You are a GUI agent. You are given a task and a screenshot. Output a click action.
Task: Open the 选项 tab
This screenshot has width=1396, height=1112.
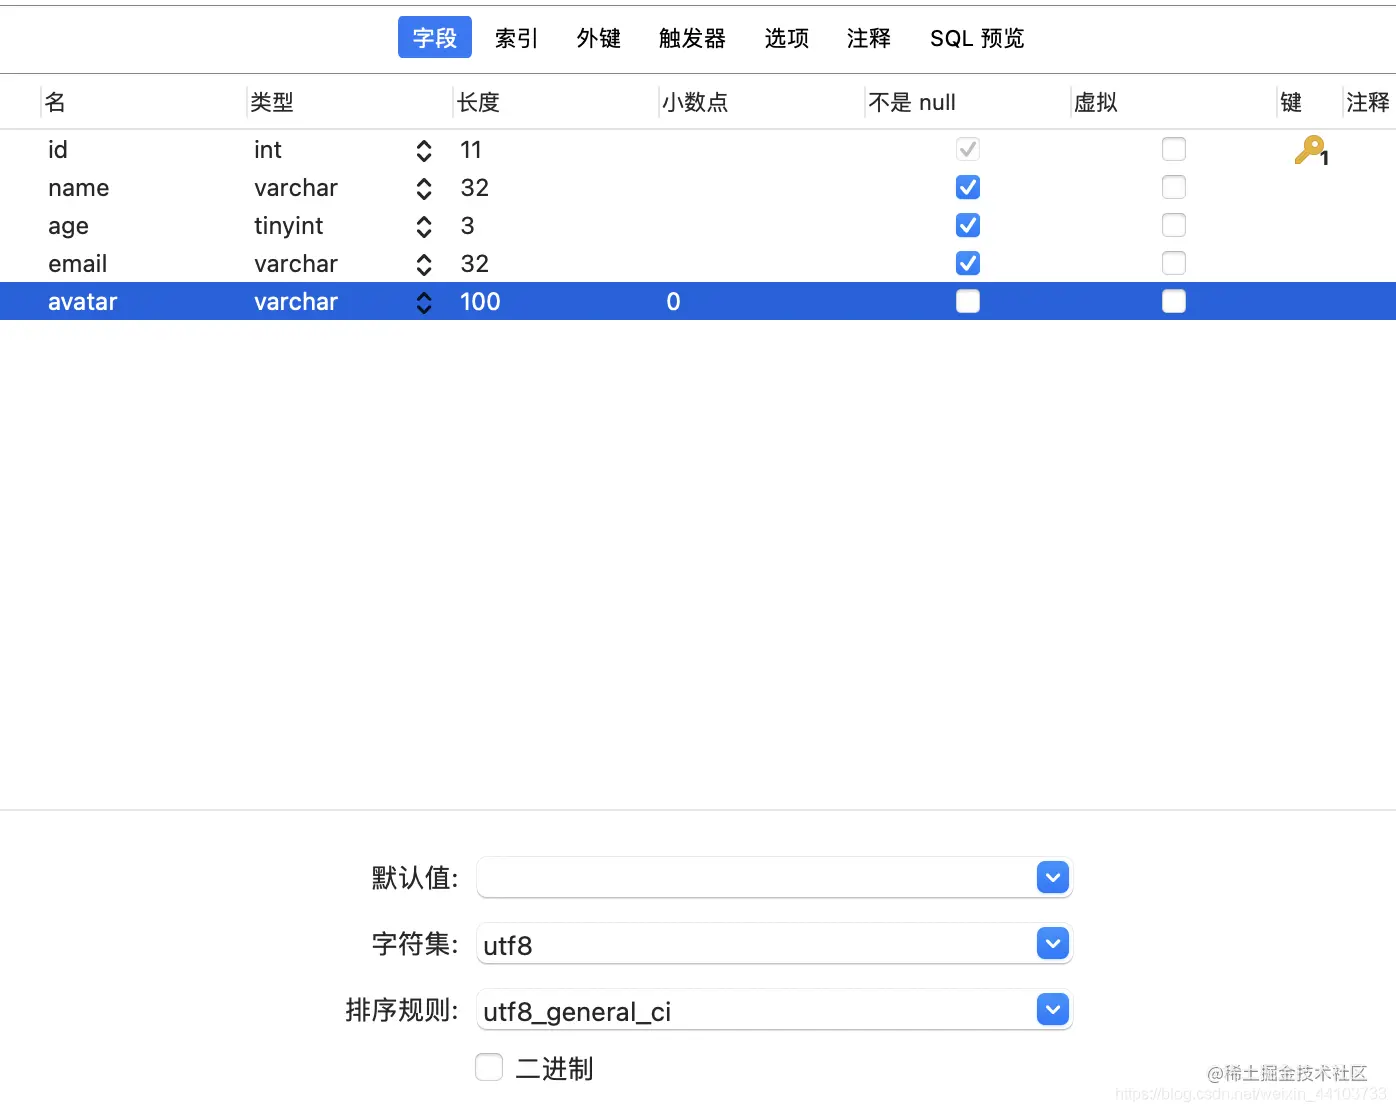(x=786, y=38)
